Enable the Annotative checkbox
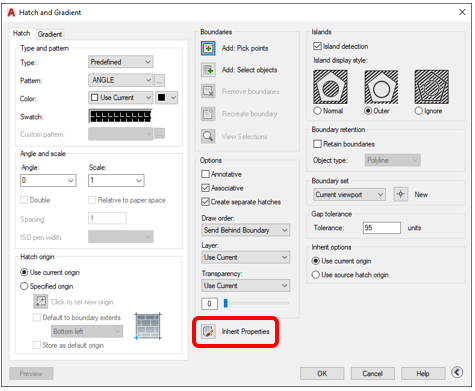This screenshot has height=391, width=475. [205, 174]
